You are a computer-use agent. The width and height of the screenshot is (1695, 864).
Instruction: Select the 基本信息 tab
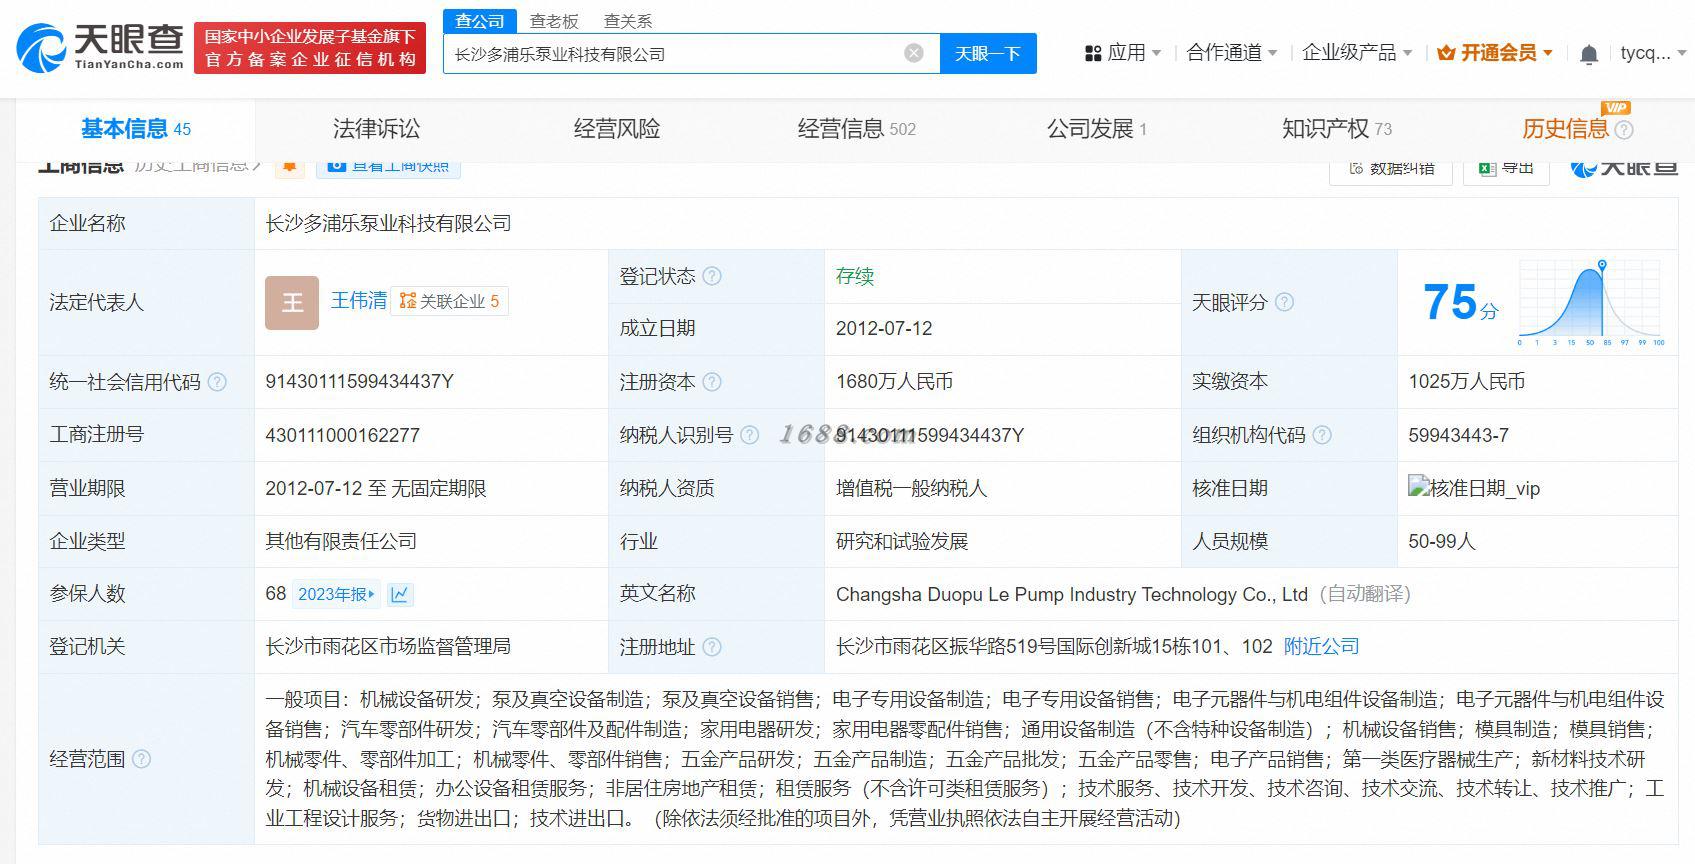click(x=135, y=129)
